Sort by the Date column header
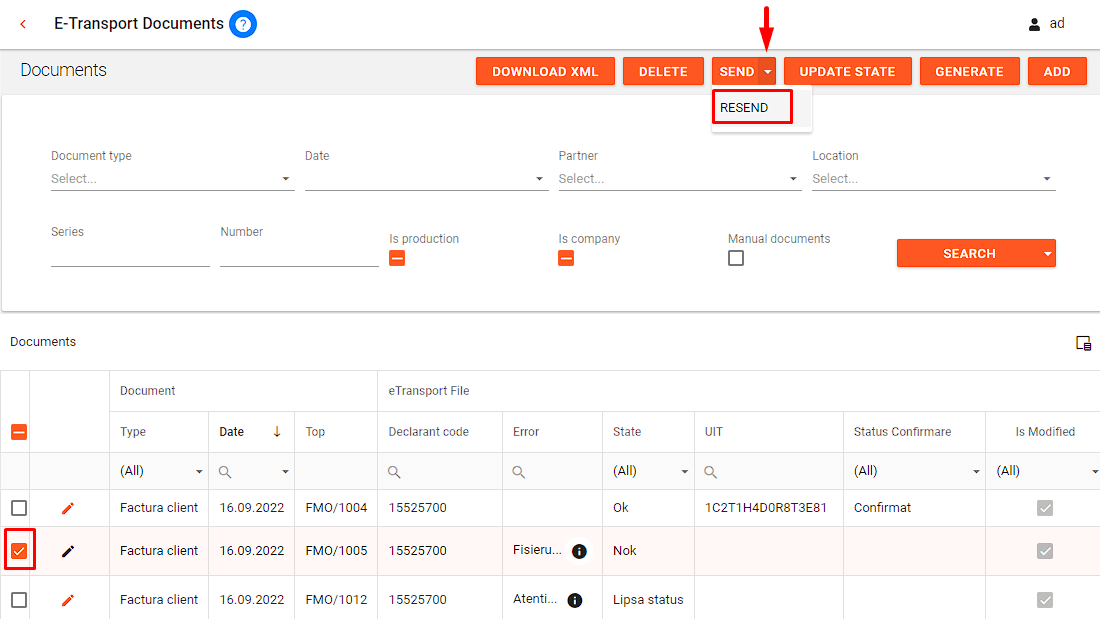This screenshot has height=619, width=1100. coord(232,432)
